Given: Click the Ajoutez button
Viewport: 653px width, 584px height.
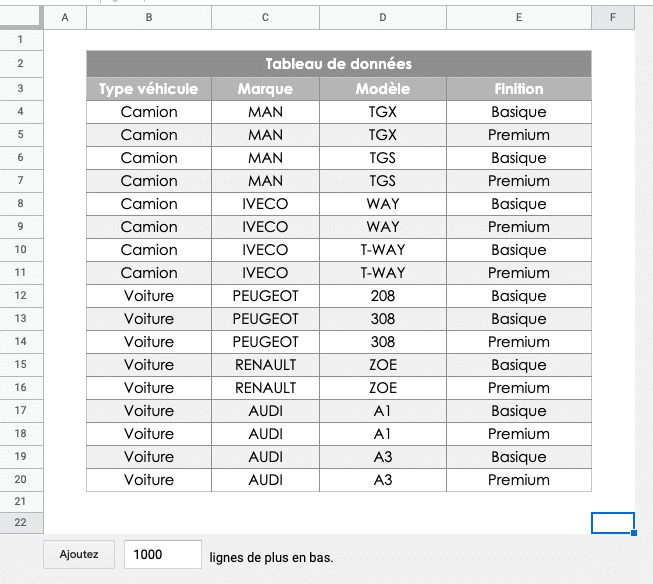Looking at the screenshot, I should (79, 555).
